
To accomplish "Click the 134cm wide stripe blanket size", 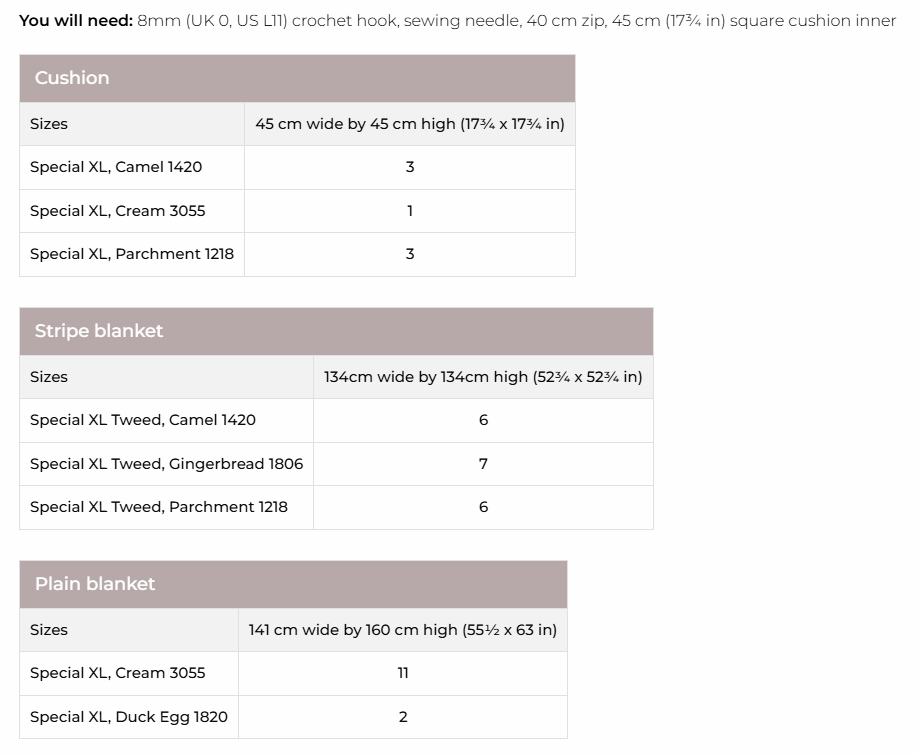I will point(483,377).
